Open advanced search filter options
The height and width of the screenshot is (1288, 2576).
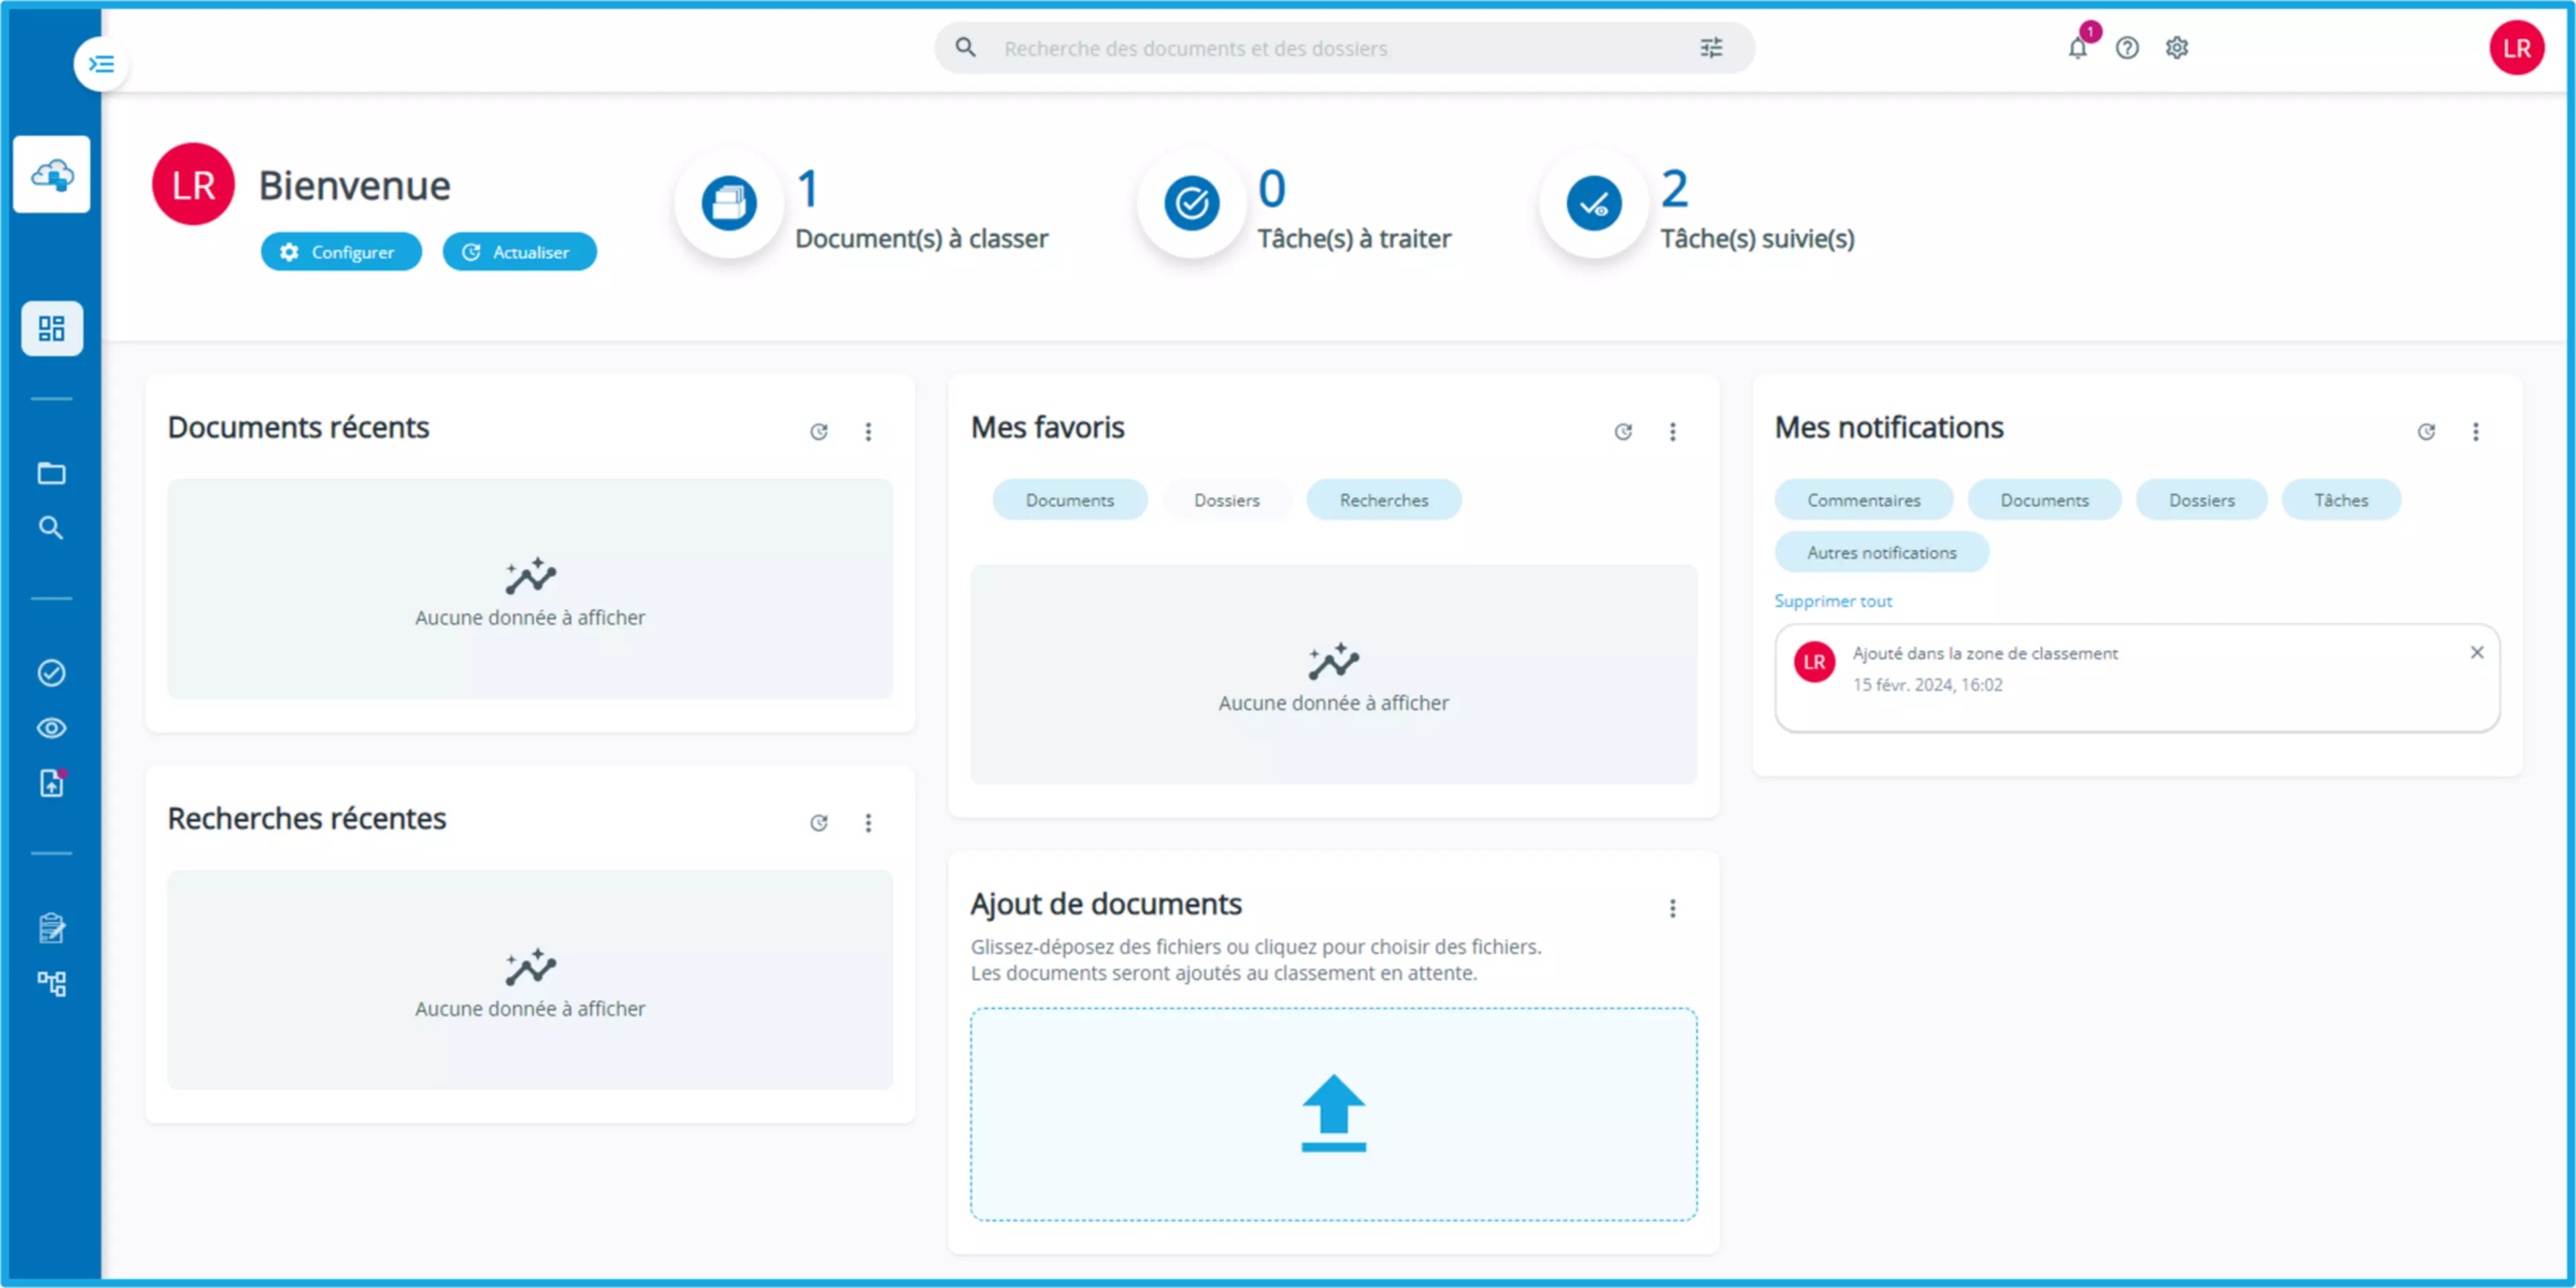click(x=1711, y=47)
